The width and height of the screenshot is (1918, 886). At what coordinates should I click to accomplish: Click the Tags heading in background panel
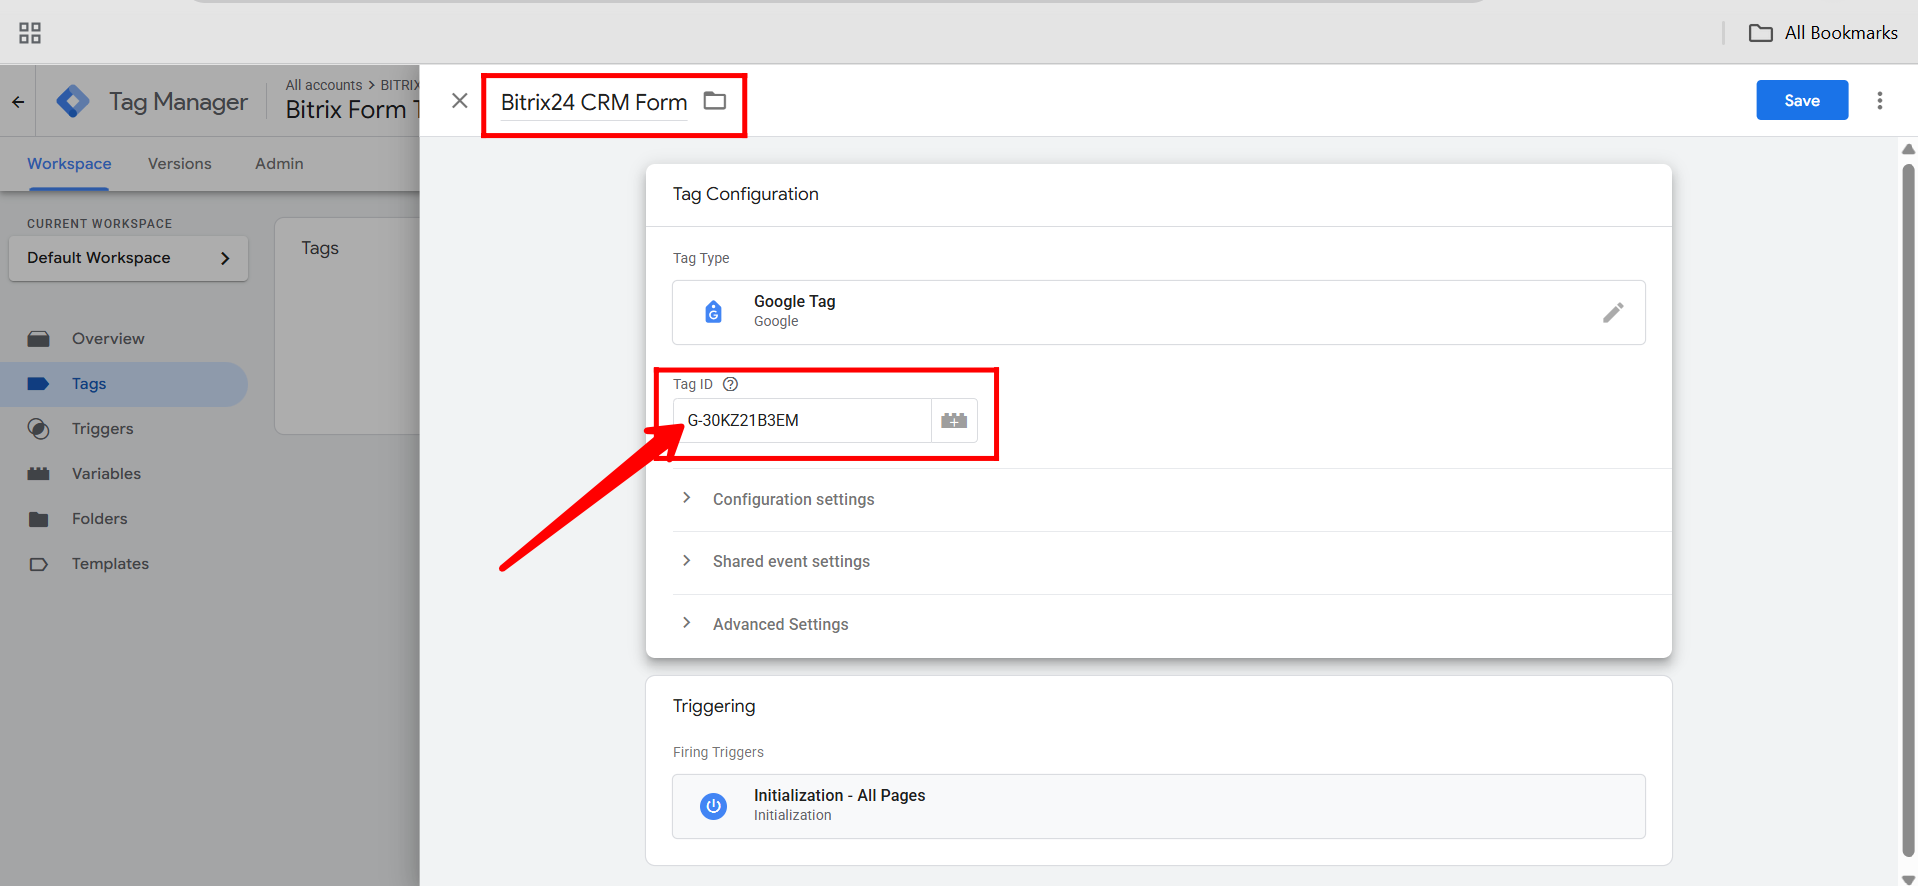click(320, 248)
